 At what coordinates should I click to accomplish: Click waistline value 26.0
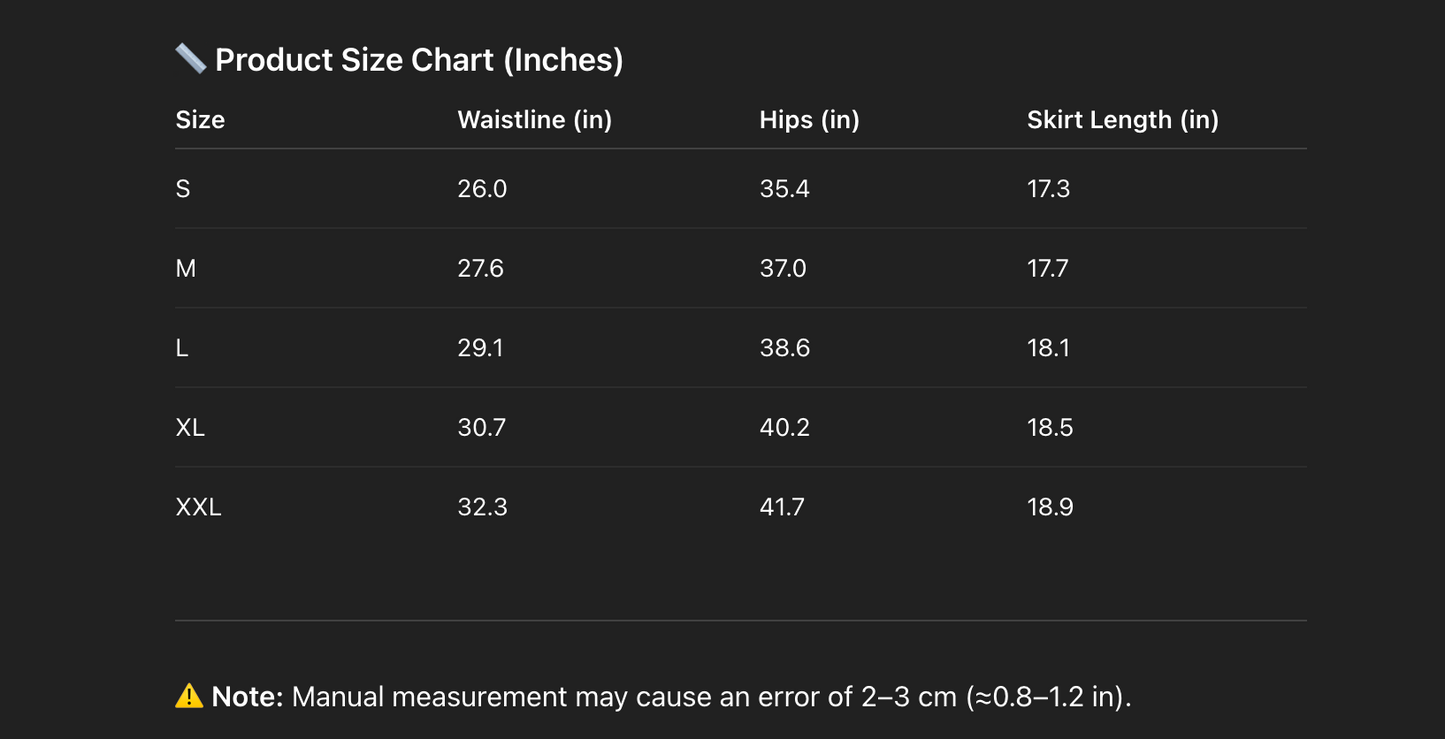[482, 189]
